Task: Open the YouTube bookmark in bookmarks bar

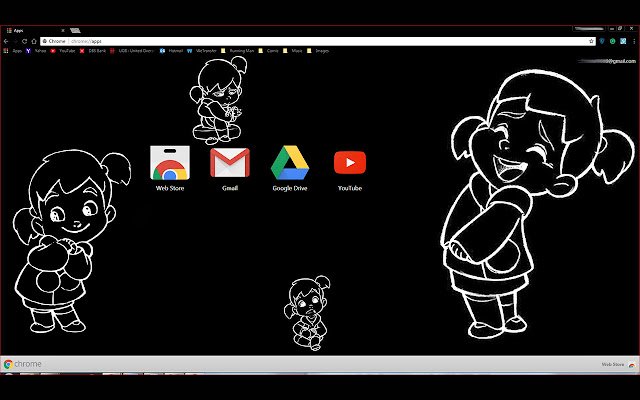Action: [63, 51]
